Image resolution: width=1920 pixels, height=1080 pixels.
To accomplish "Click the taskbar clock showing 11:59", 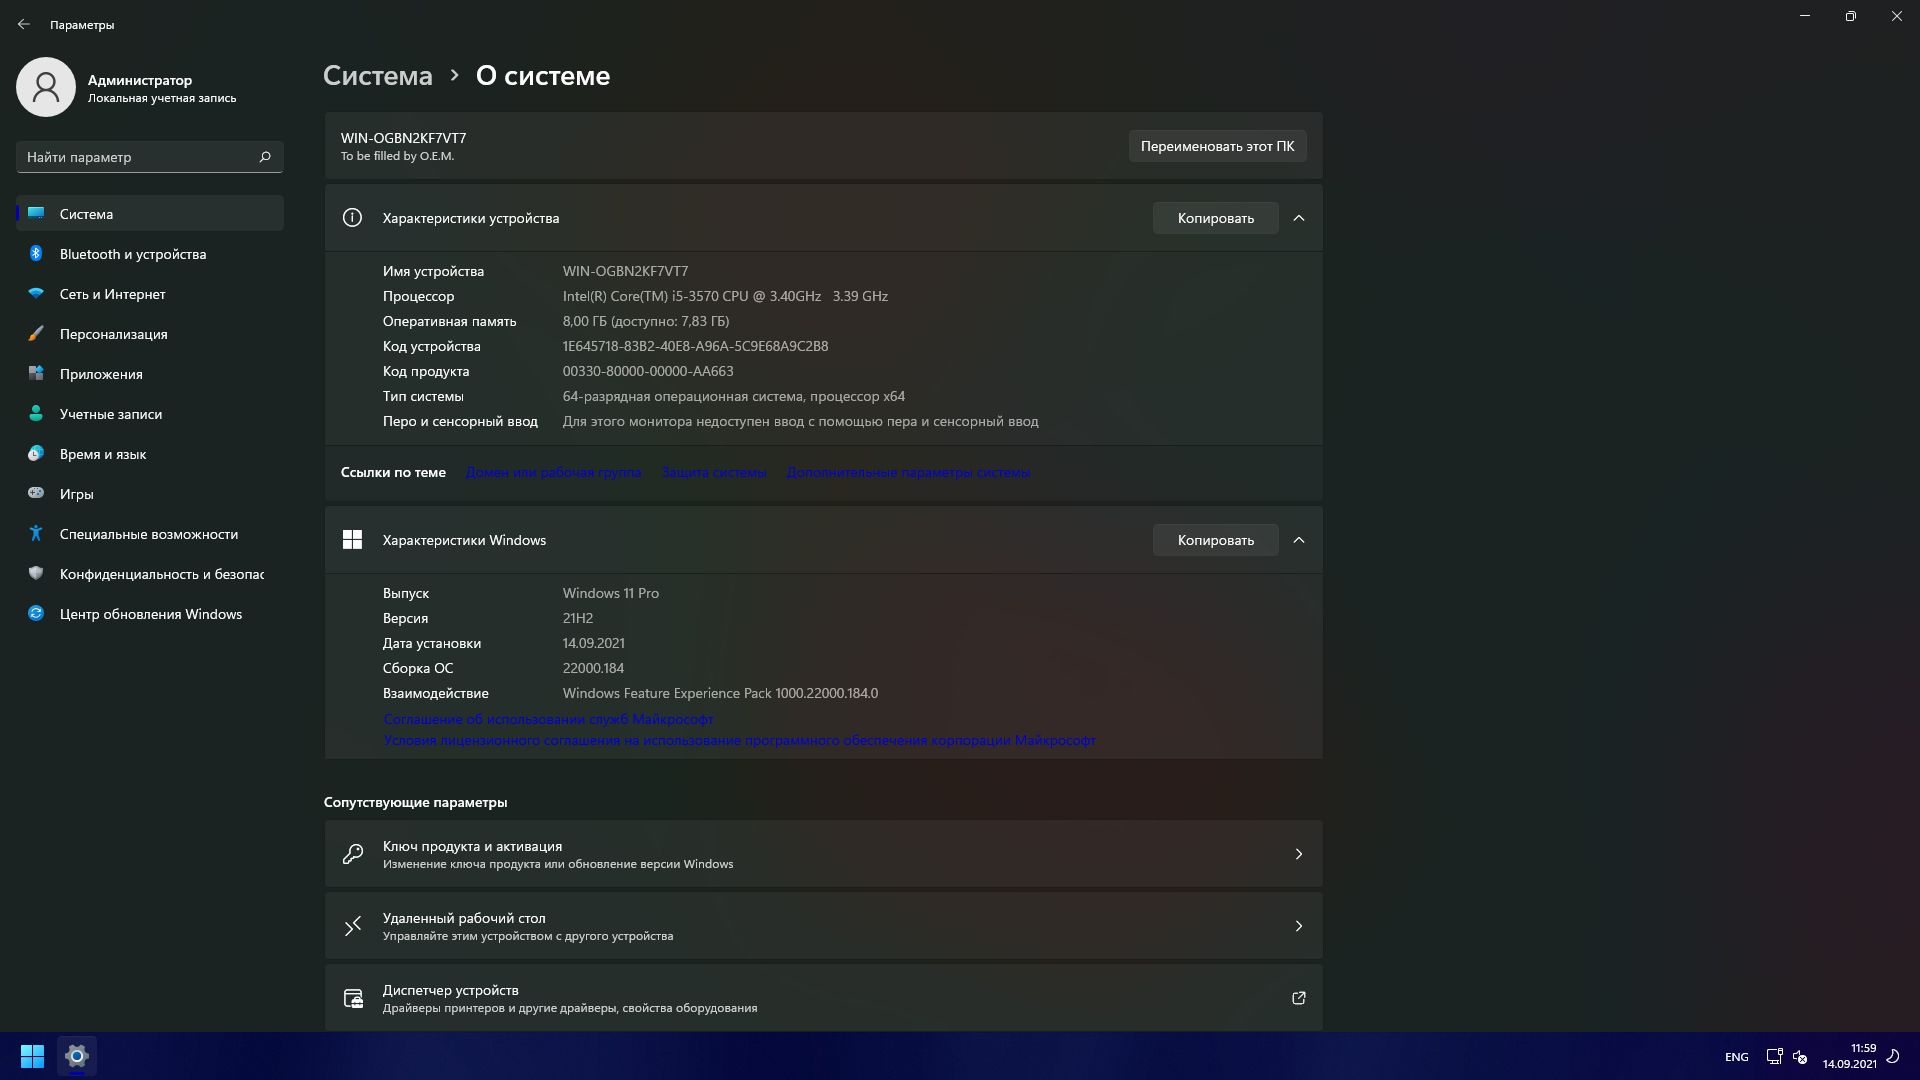I will (1849, 1056).
